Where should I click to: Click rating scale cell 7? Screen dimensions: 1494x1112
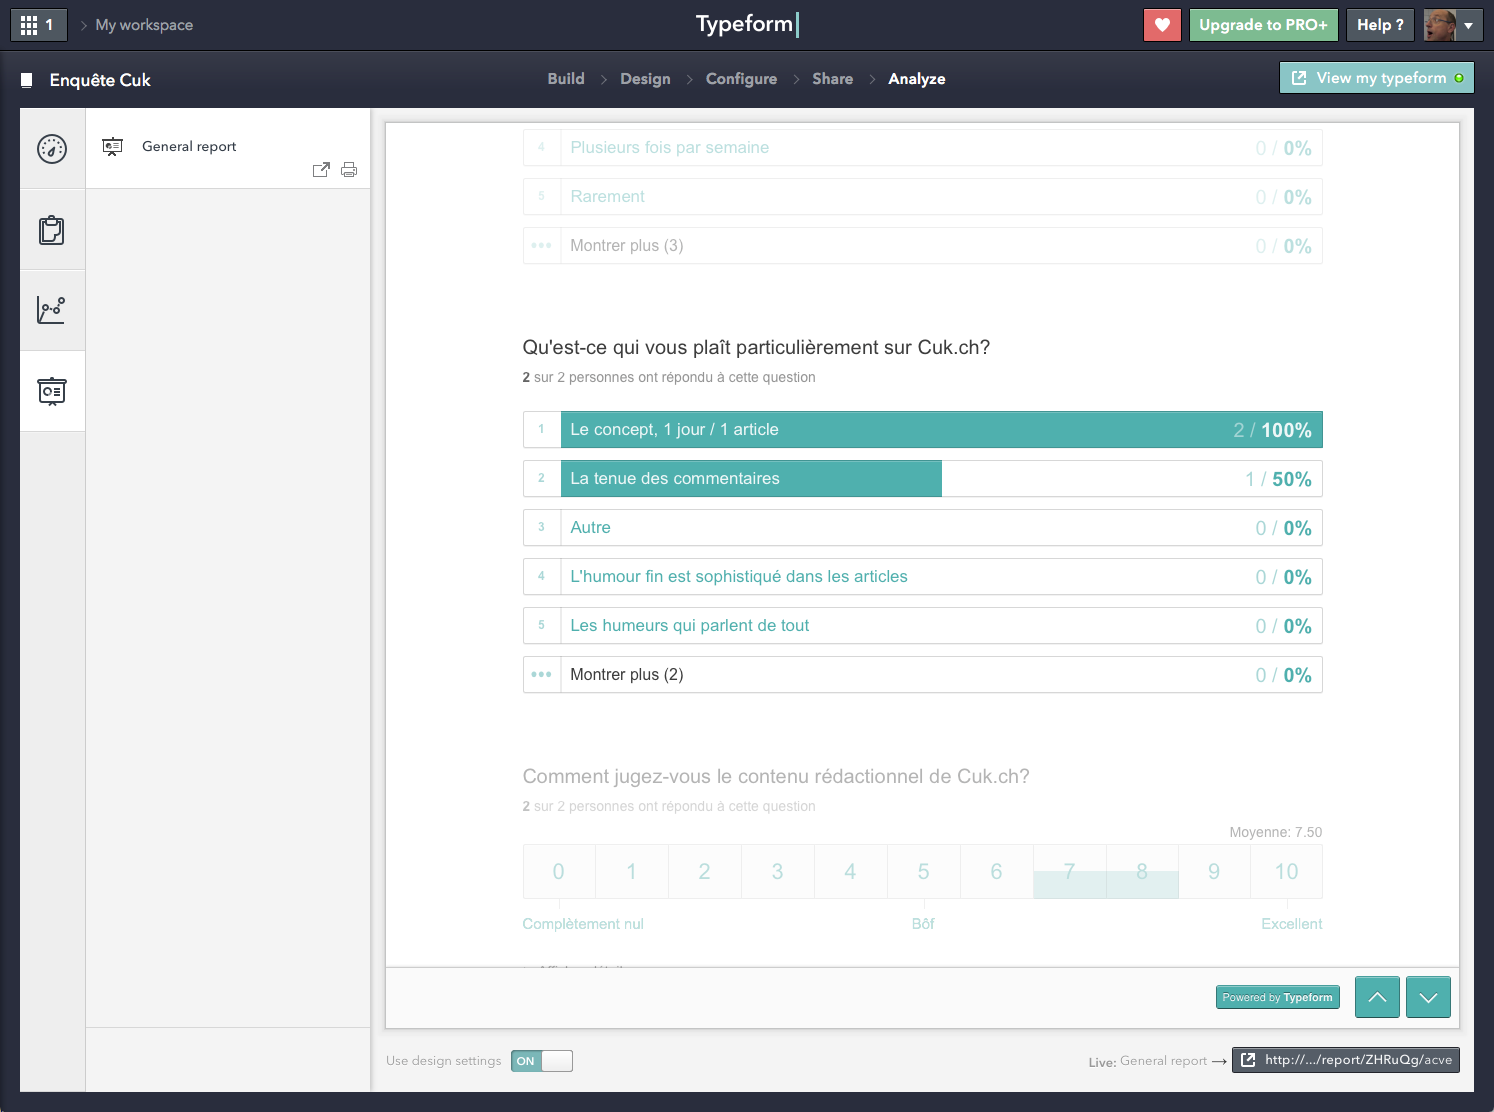click(1069, 872)
